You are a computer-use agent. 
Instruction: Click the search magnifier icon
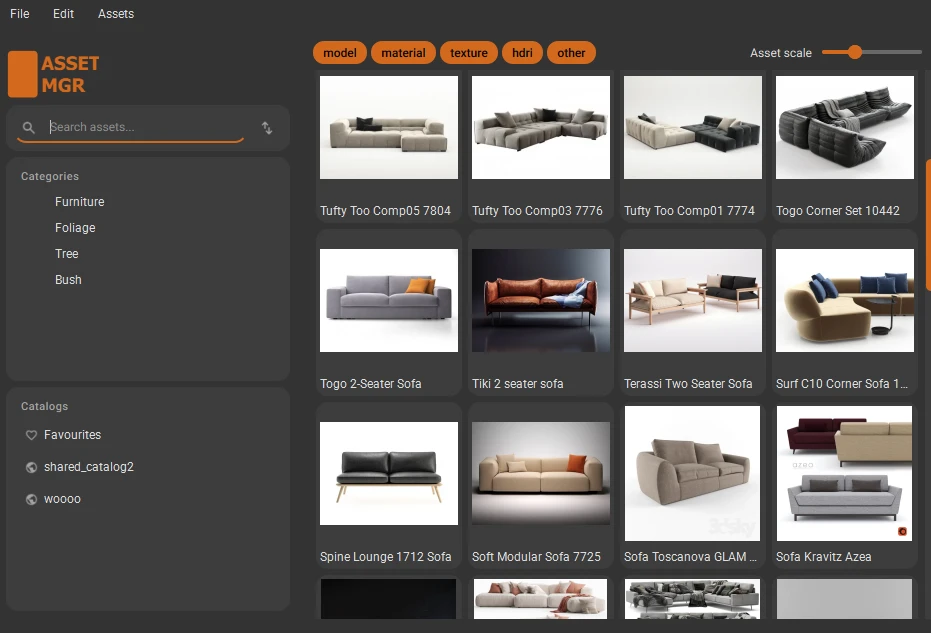[28, 127]
